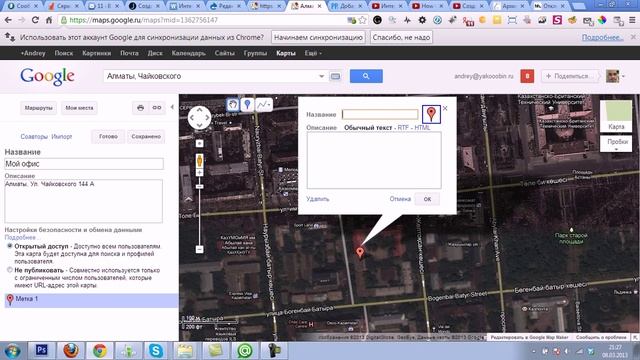Open the account avatar menu
640x360 pixels.
pos(615,76)
